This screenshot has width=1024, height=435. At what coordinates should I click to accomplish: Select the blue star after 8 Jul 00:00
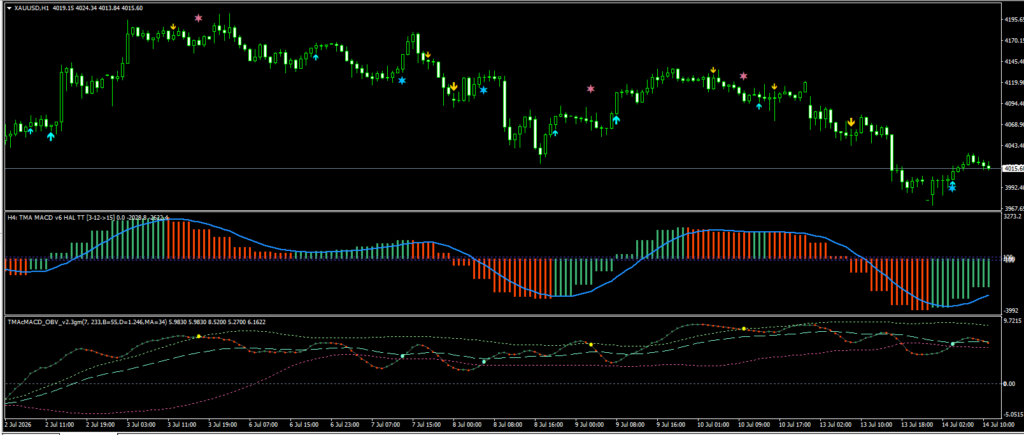tap(483, 90)
